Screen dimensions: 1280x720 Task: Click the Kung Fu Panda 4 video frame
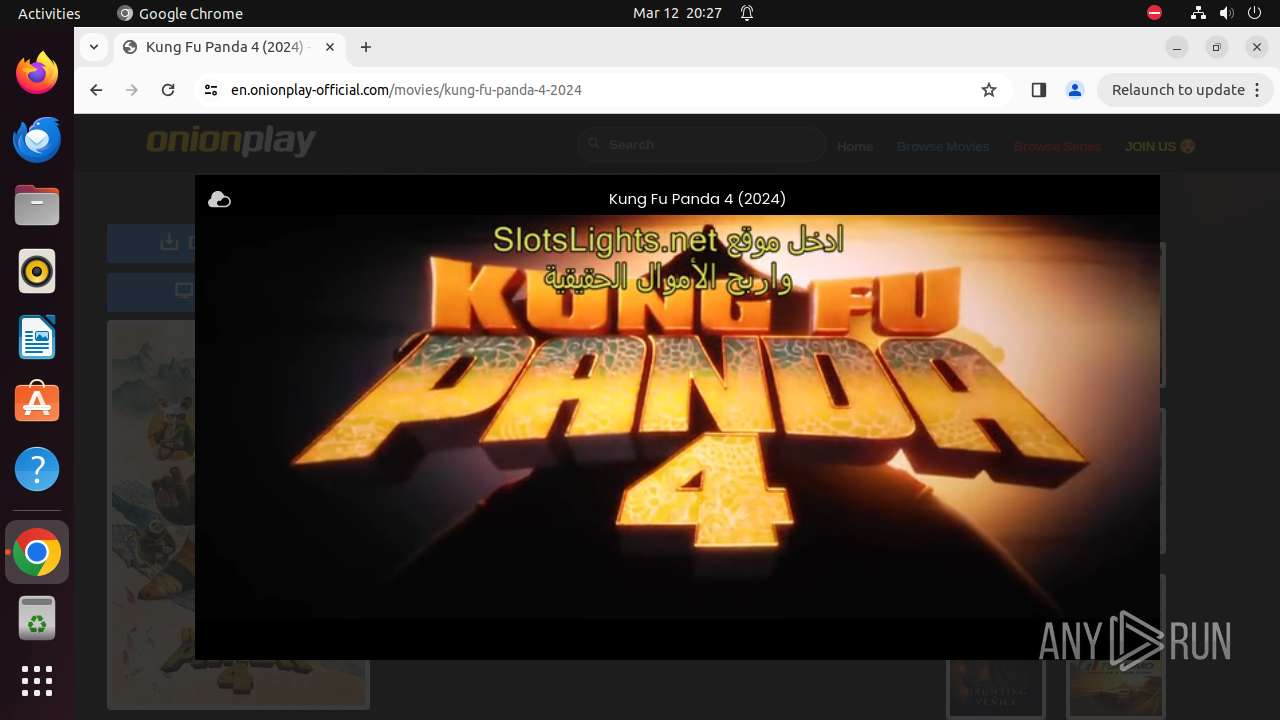click(x=677, y=415)
